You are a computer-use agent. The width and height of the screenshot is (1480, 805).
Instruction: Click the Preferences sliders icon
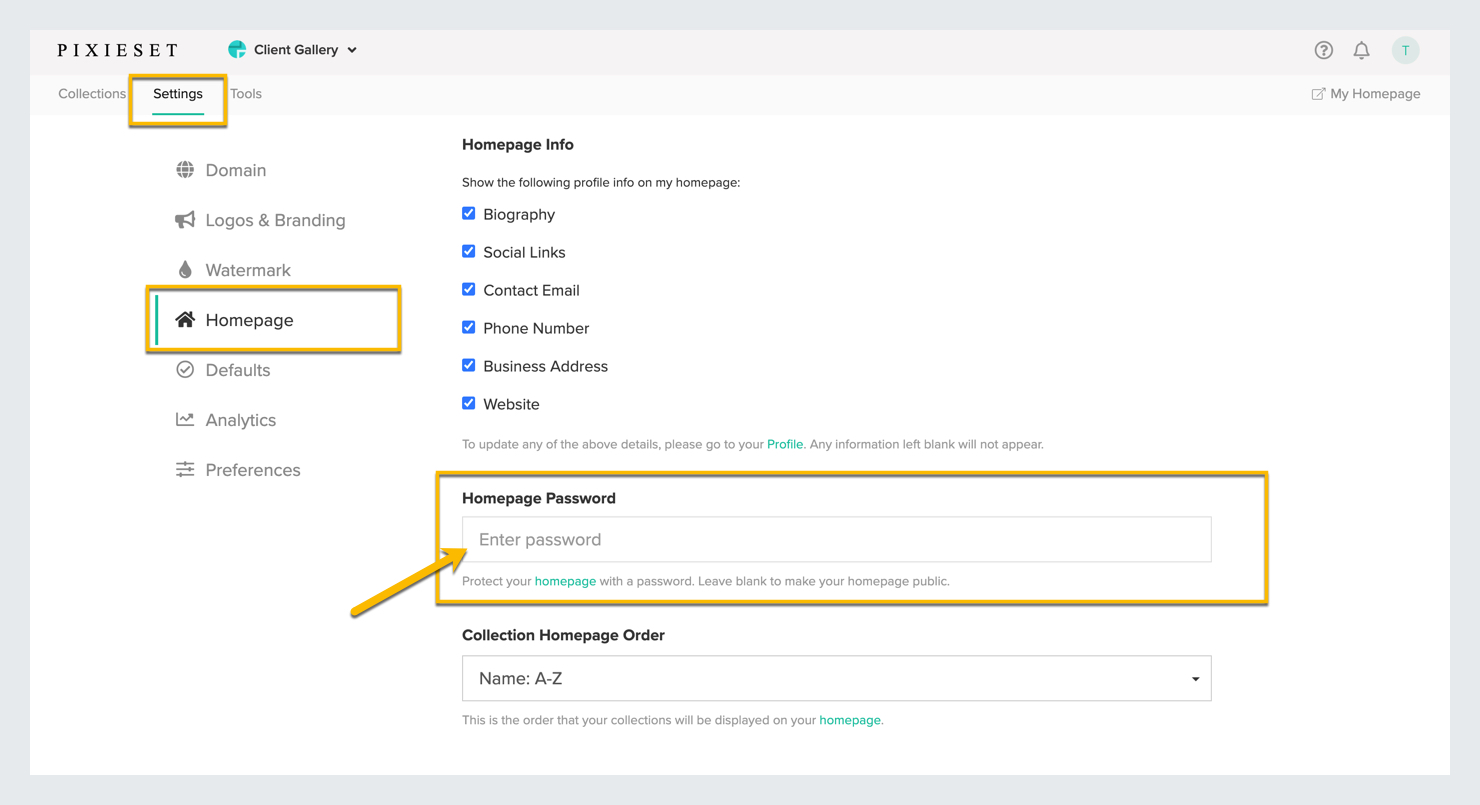point(185,470)
